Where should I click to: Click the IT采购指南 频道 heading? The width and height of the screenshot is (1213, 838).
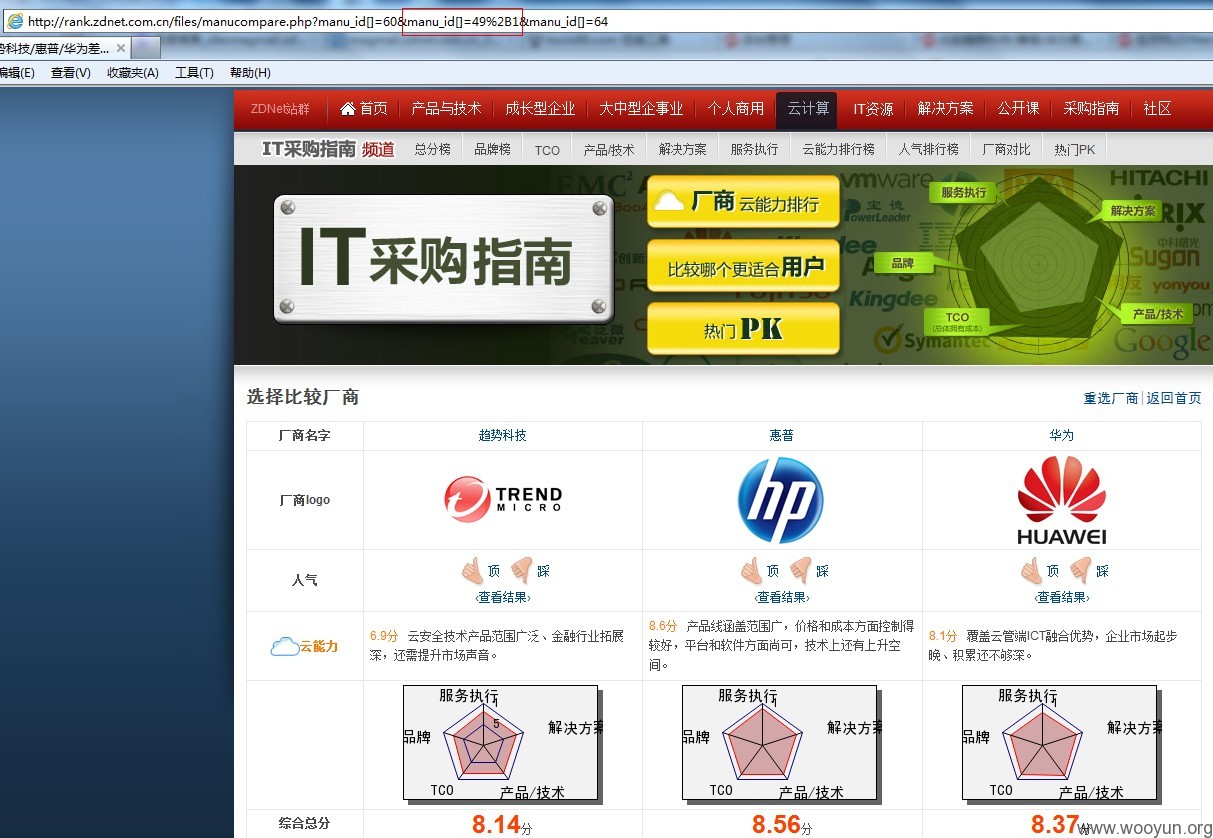(328, 149)
